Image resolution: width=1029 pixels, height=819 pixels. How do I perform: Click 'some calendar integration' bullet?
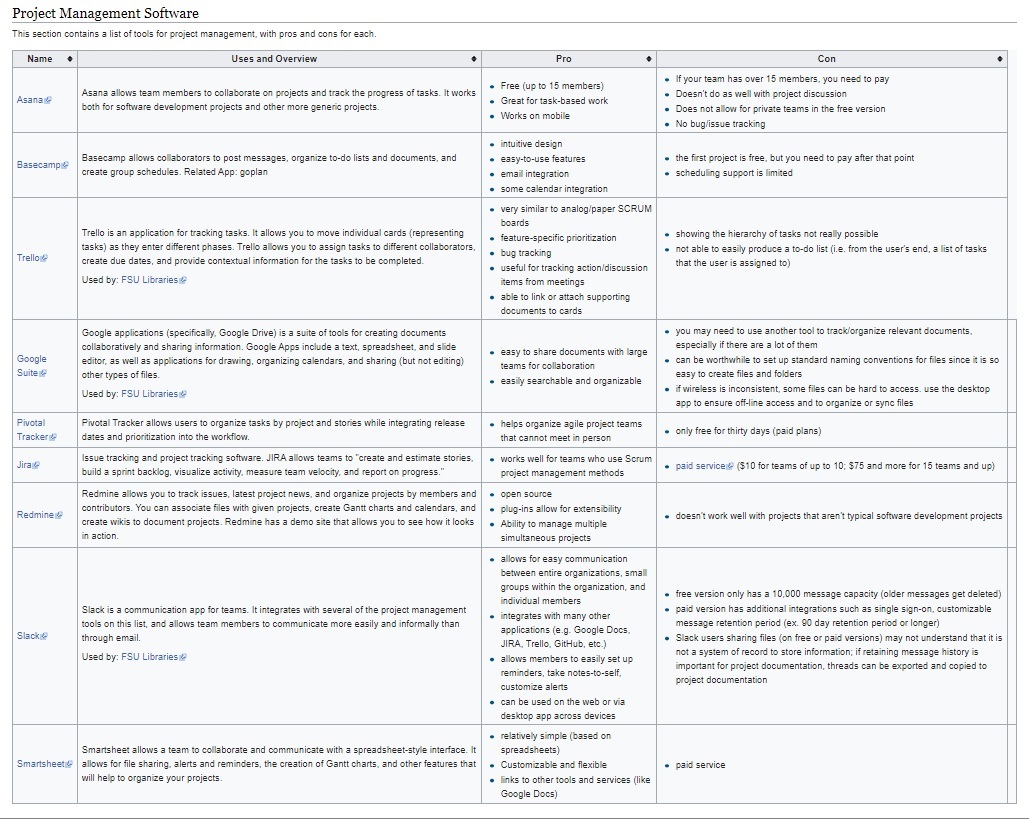(x=554, y=190)
